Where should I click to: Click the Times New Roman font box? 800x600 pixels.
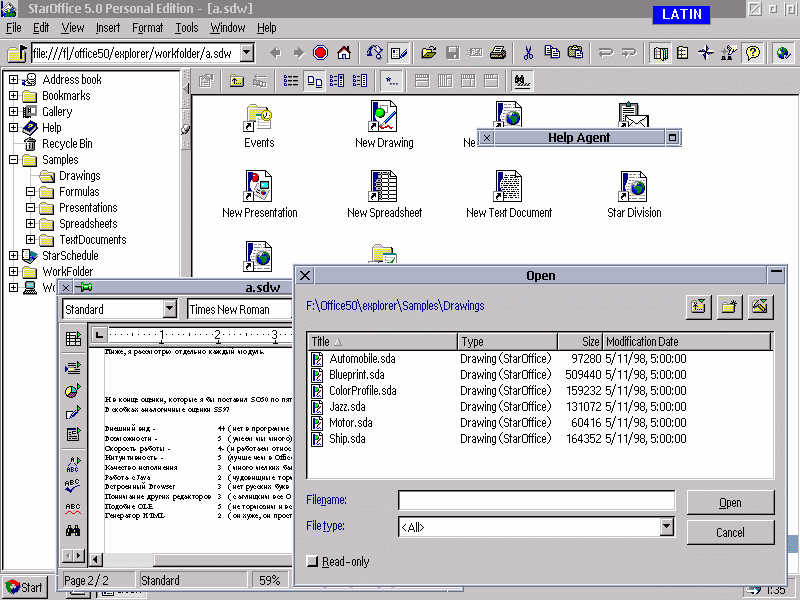pyautogui.click(x=239, y=309)
